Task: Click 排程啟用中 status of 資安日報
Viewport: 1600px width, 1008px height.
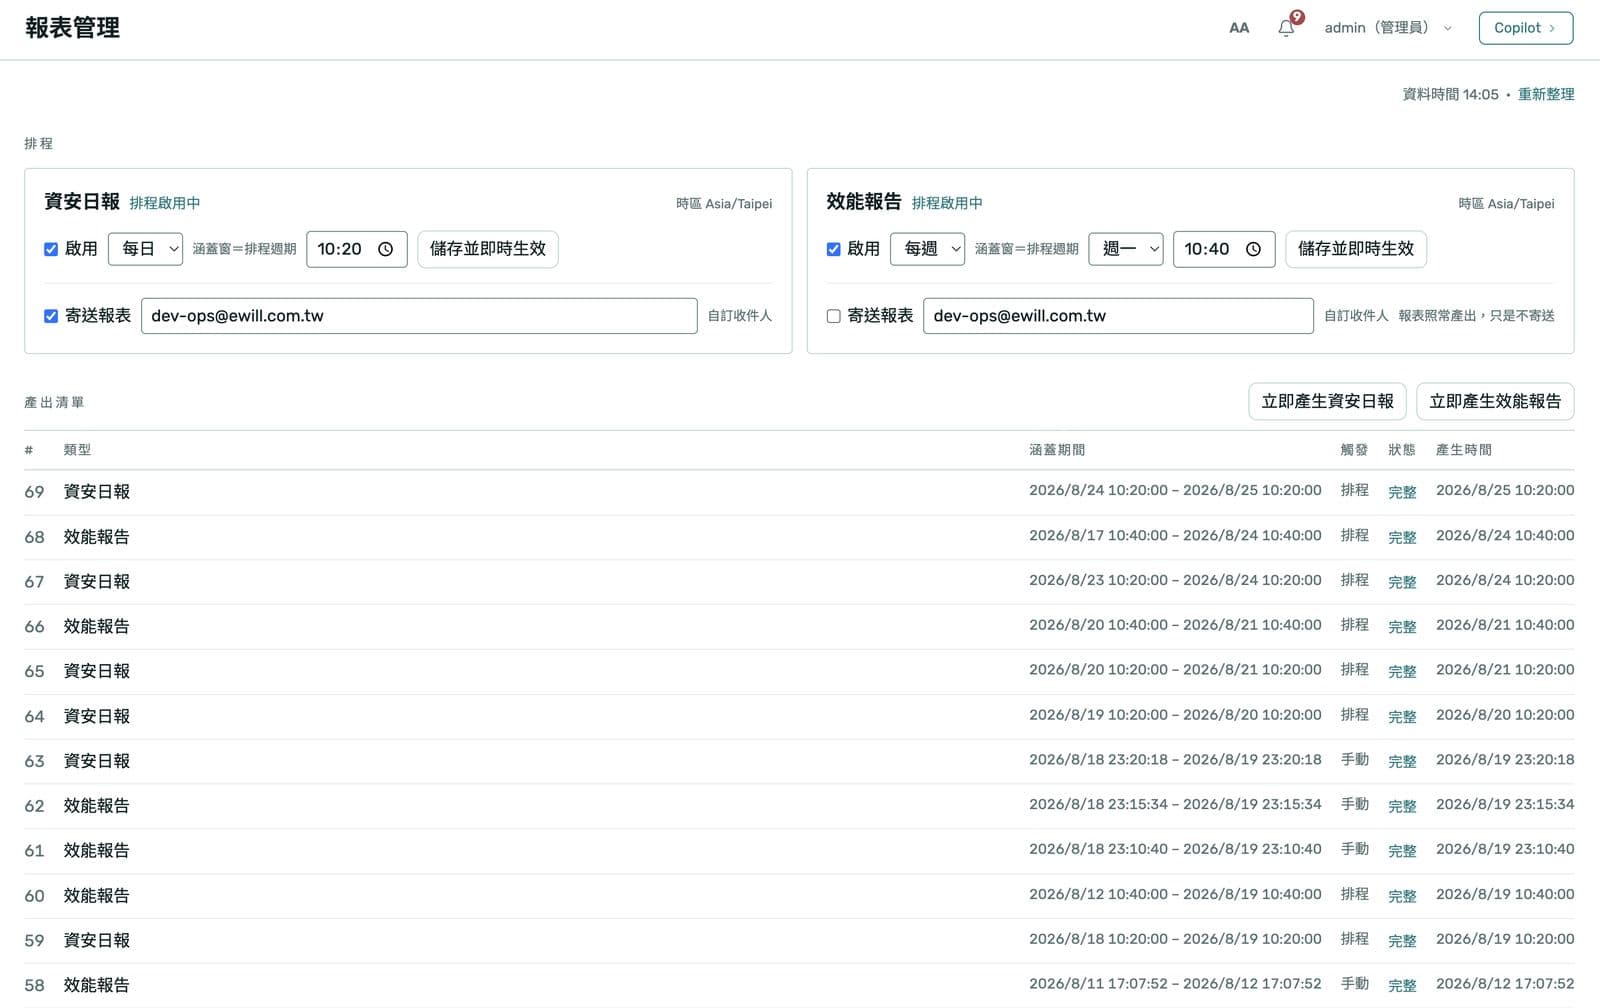Action: [165, 203]
